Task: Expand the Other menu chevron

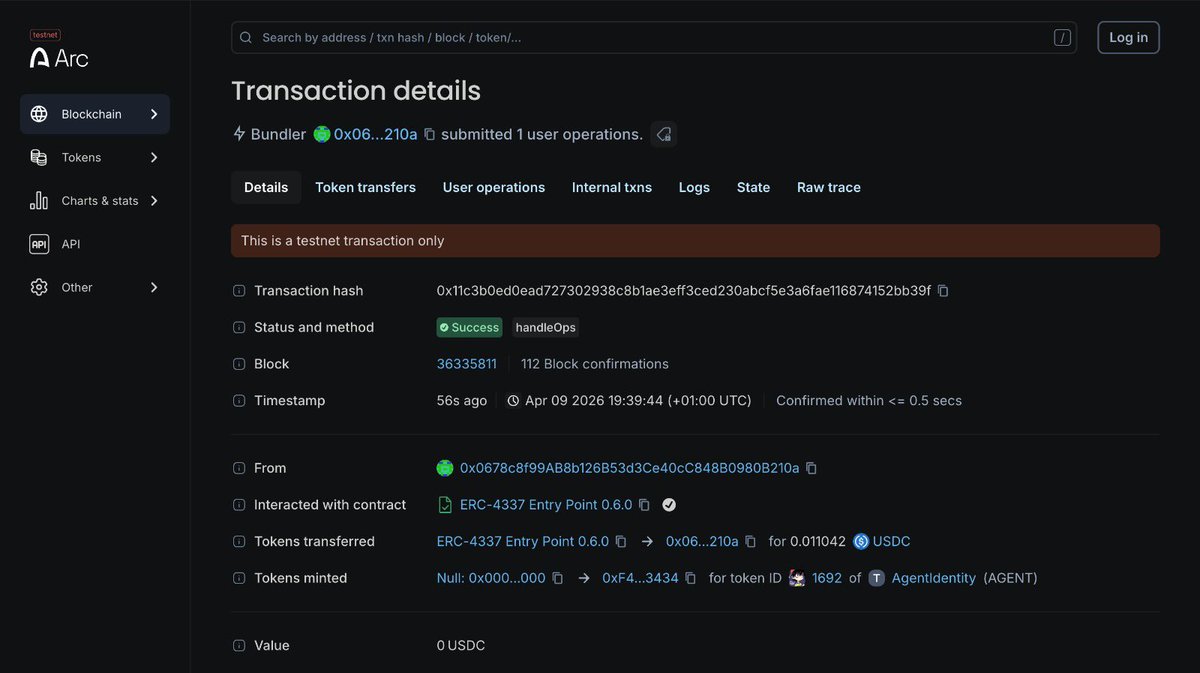Action: pyautogui.click(x=154, y=287)
